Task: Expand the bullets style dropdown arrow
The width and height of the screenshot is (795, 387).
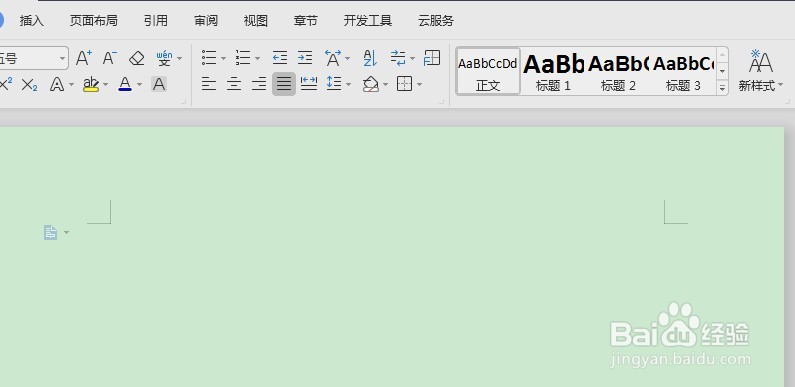Action: 224,59
